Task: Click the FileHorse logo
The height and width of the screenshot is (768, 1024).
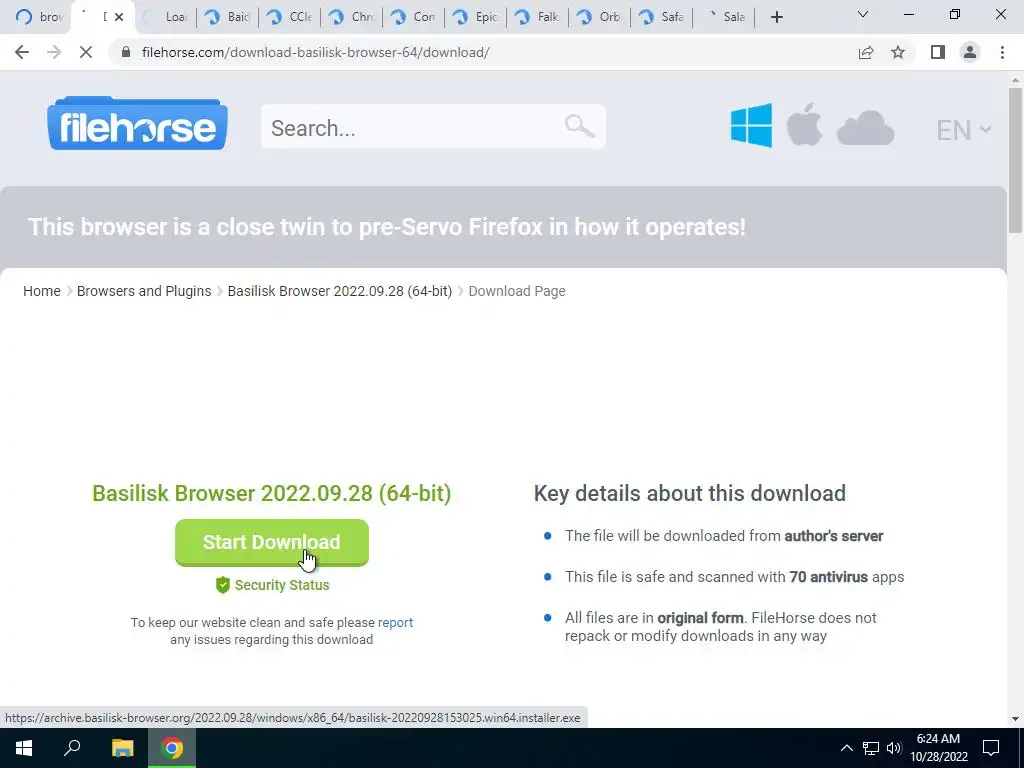Action: [x=137, y=123]
